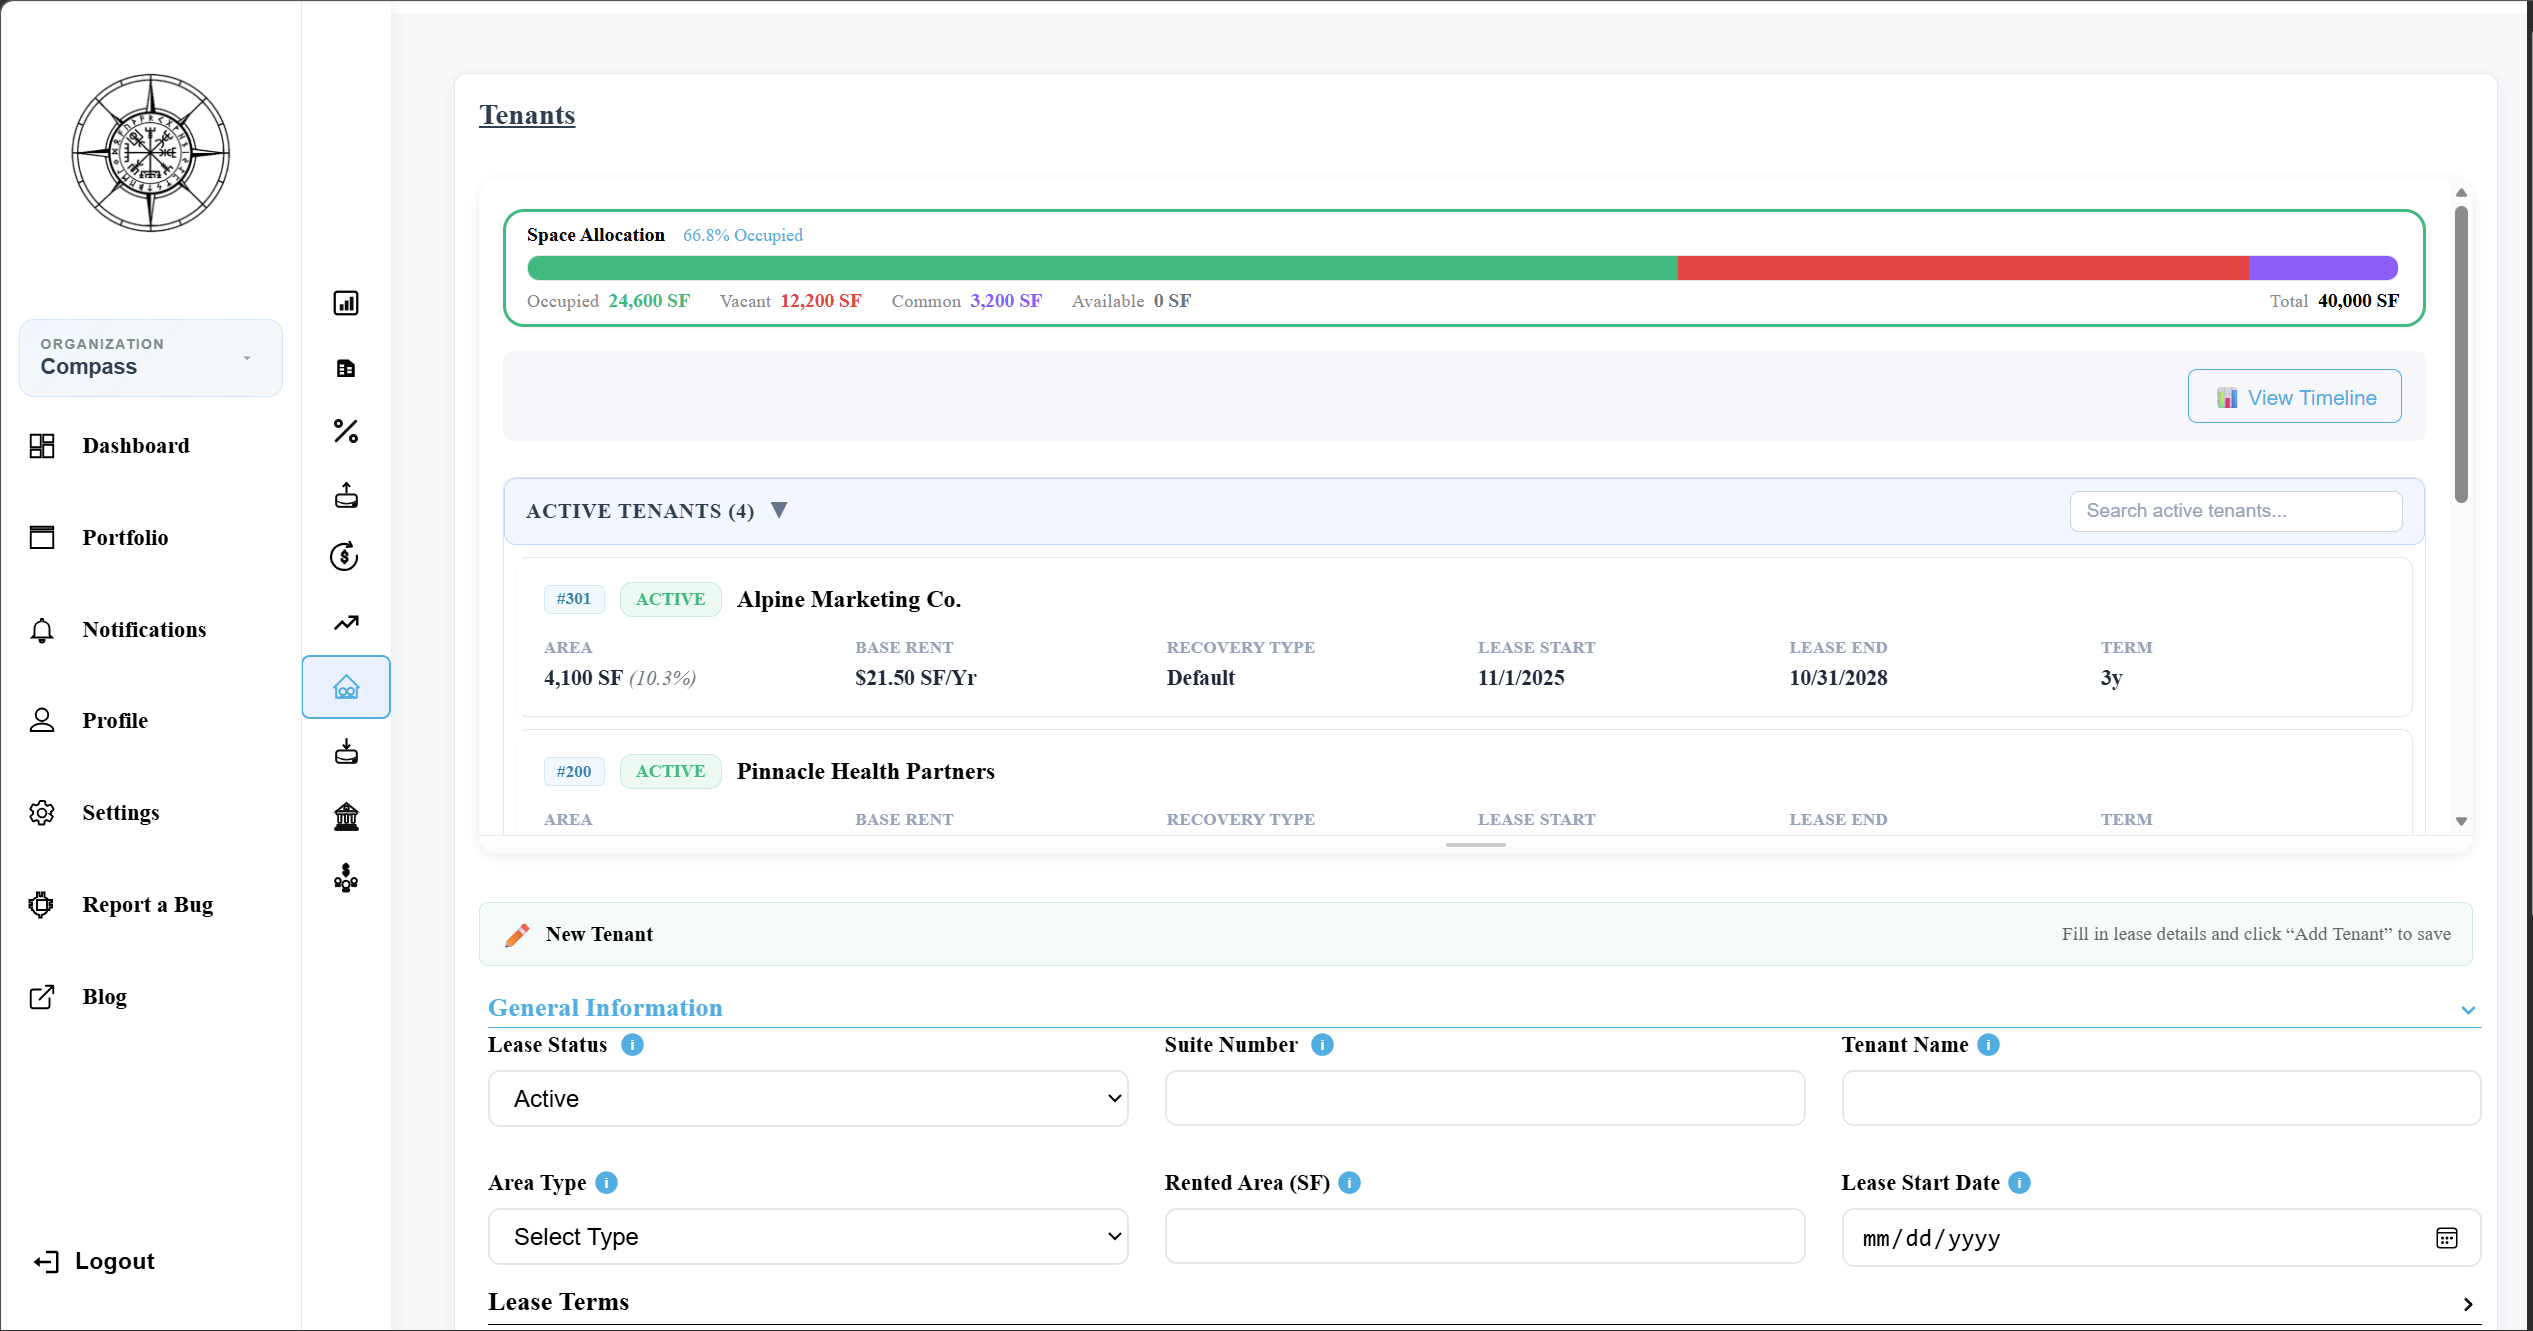
Task: Click the Tenants heading link
Action: point(527,115)
